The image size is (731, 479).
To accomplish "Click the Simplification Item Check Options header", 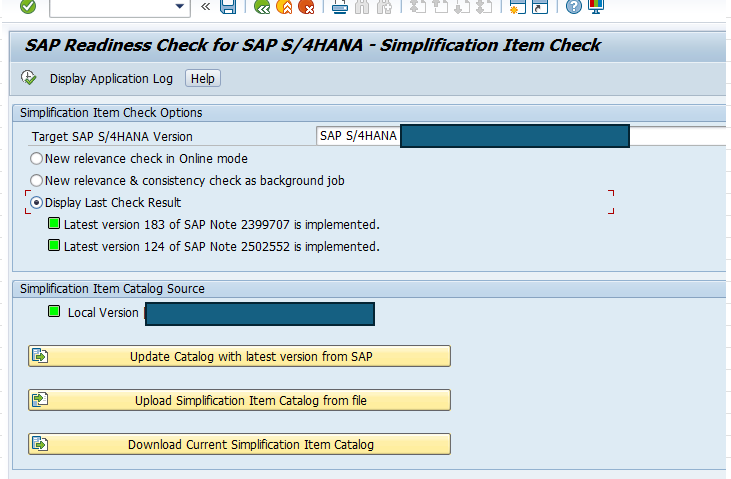I will coord(111,113).
